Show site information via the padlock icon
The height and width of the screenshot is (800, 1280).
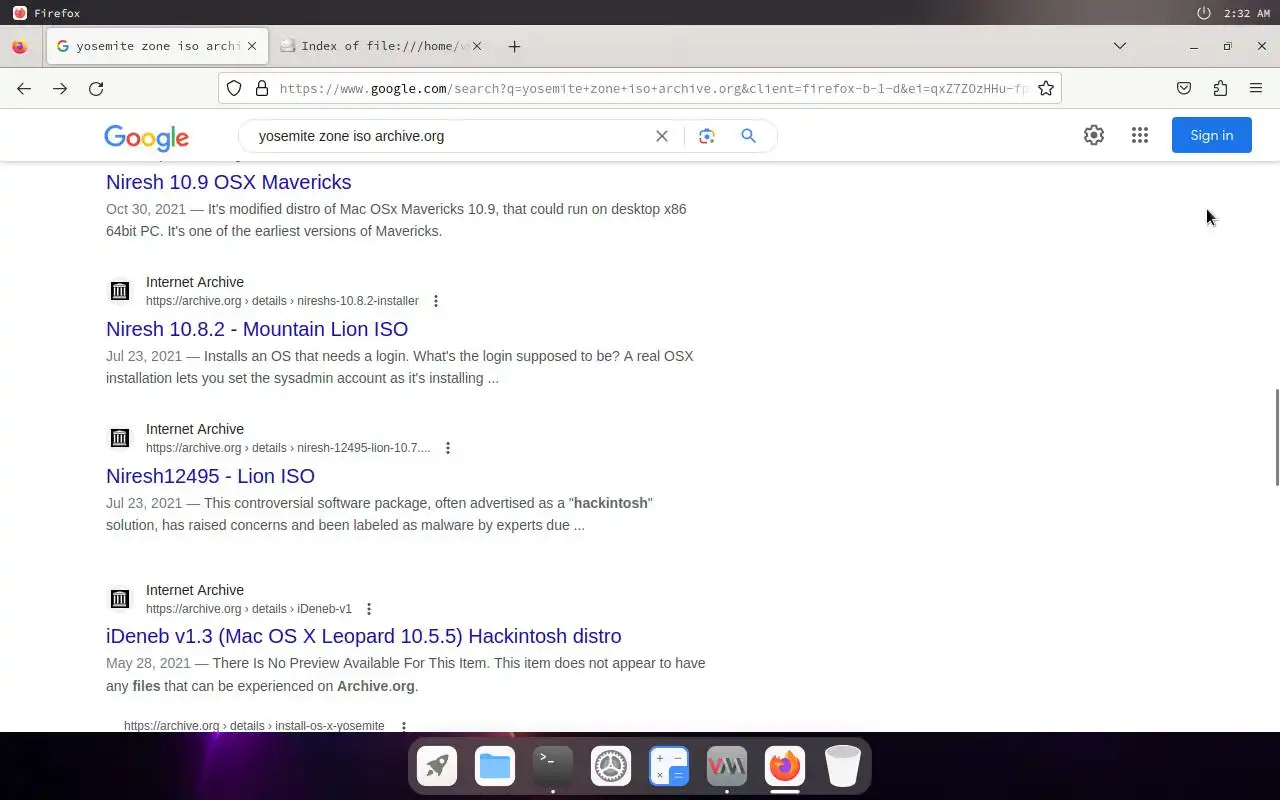(x=262, y=88)
